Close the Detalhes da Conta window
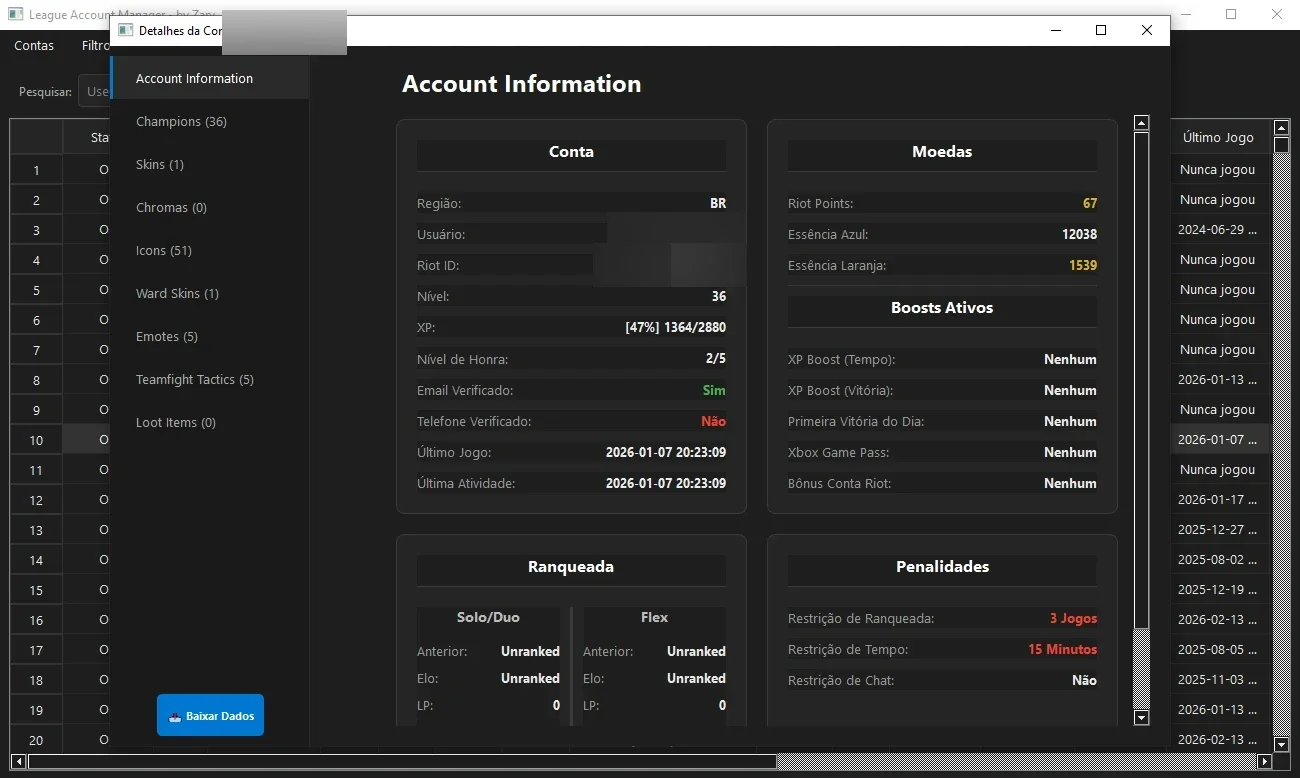 point(1147,30)
